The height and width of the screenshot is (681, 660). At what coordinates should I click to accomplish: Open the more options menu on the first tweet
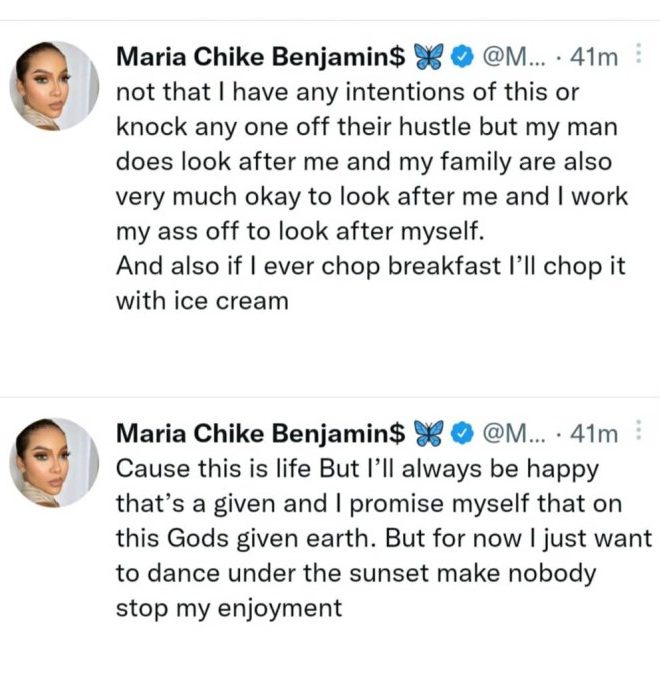[639, 56]
